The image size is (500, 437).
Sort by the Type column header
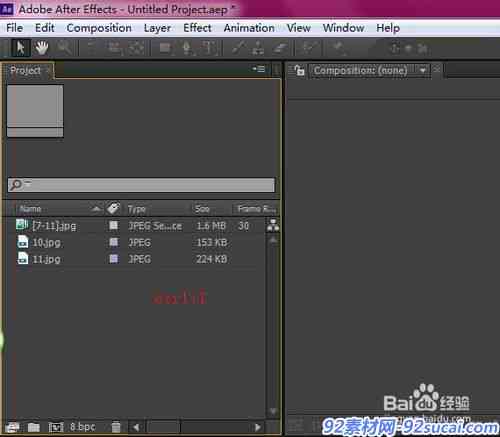pyautogui.click(x=137, y=209)
